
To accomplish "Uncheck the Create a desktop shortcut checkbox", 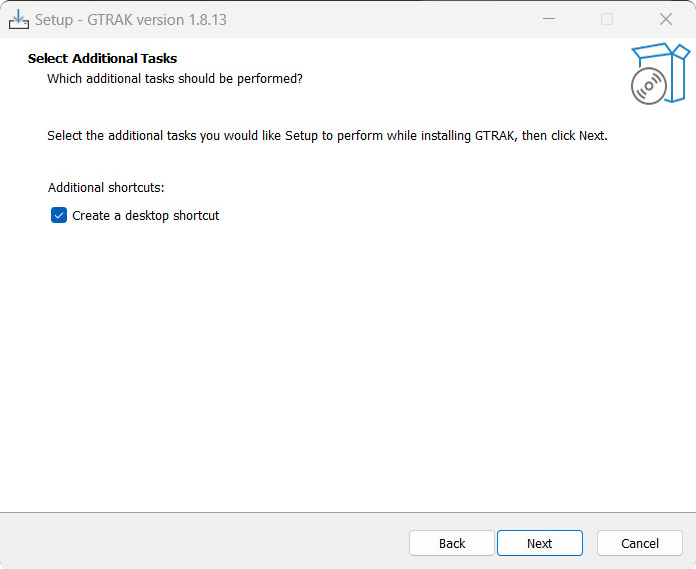I will [59, 215].
